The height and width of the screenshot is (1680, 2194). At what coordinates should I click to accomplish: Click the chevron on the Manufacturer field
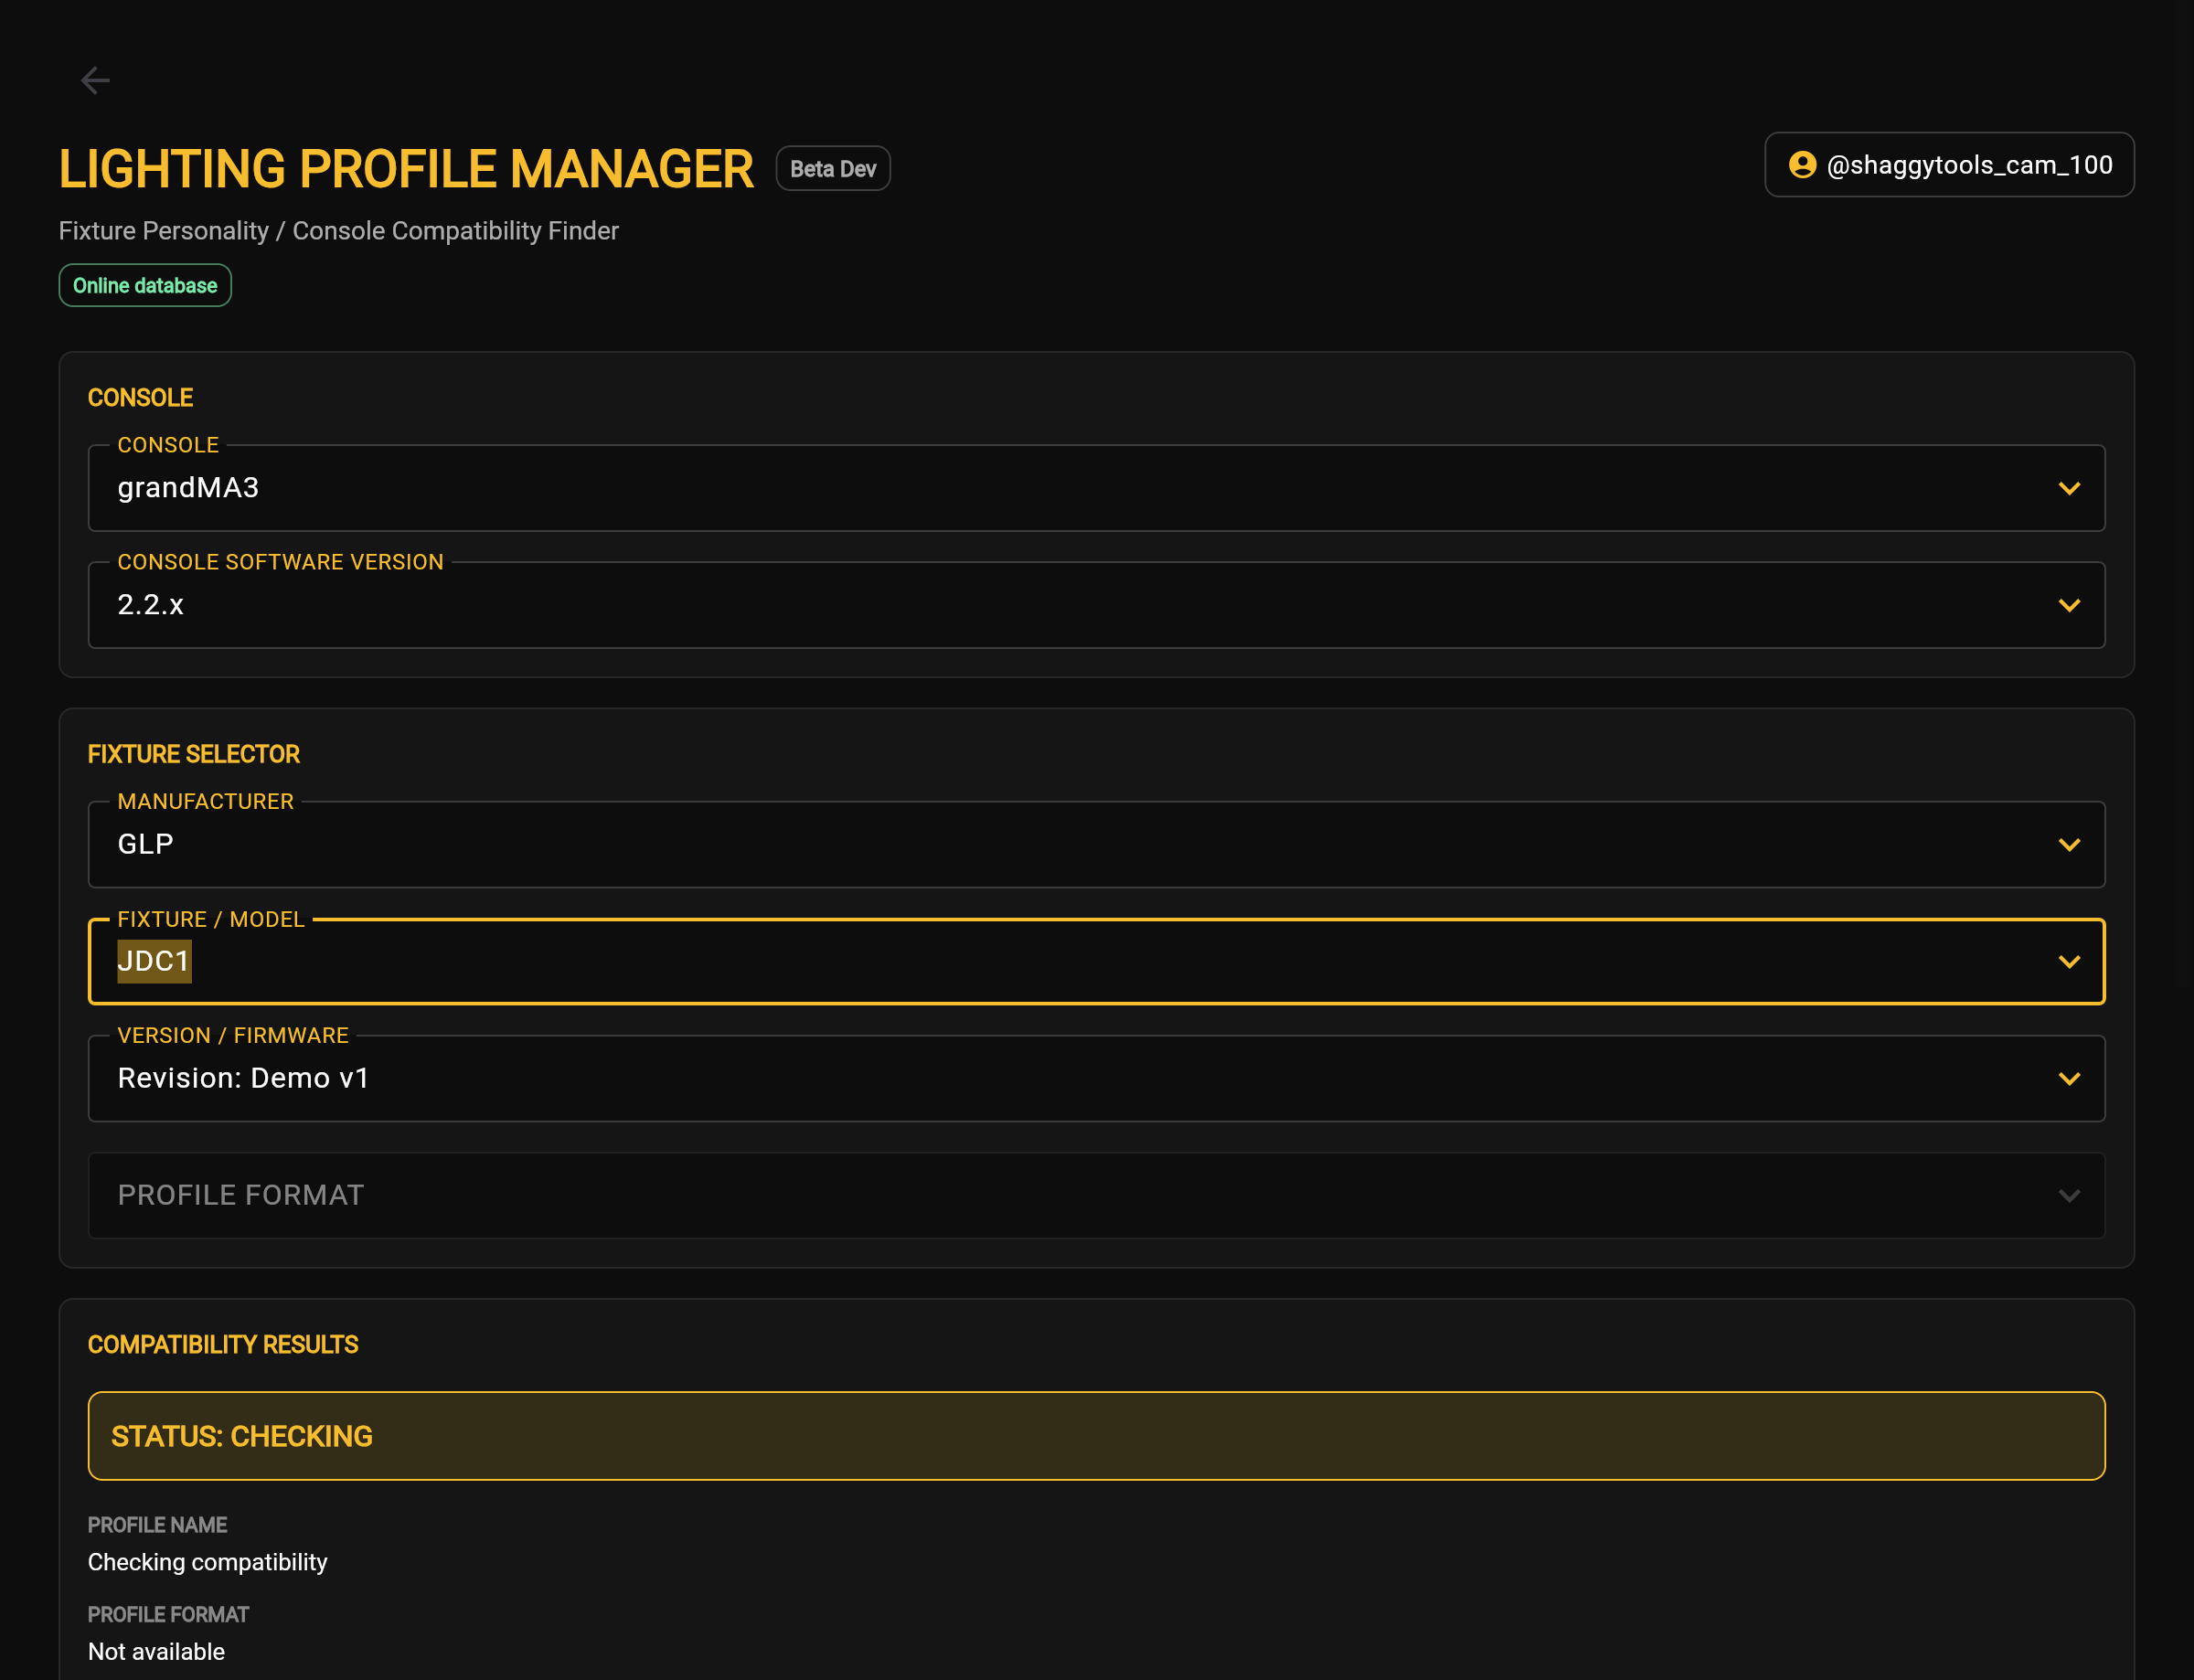point(2069,845)
